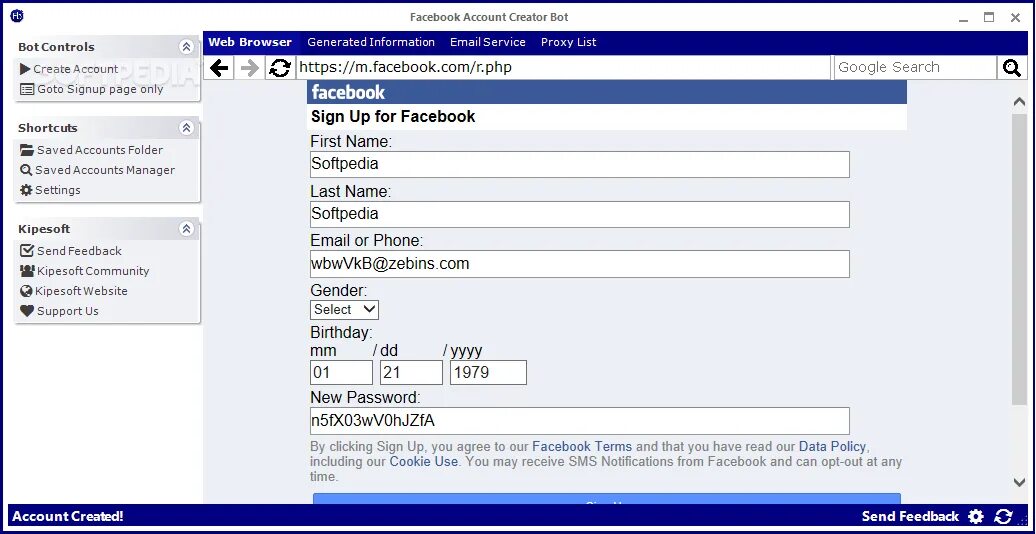Maximize the application window
This screenshot has width=1036, height=534.
click(988, 18)
